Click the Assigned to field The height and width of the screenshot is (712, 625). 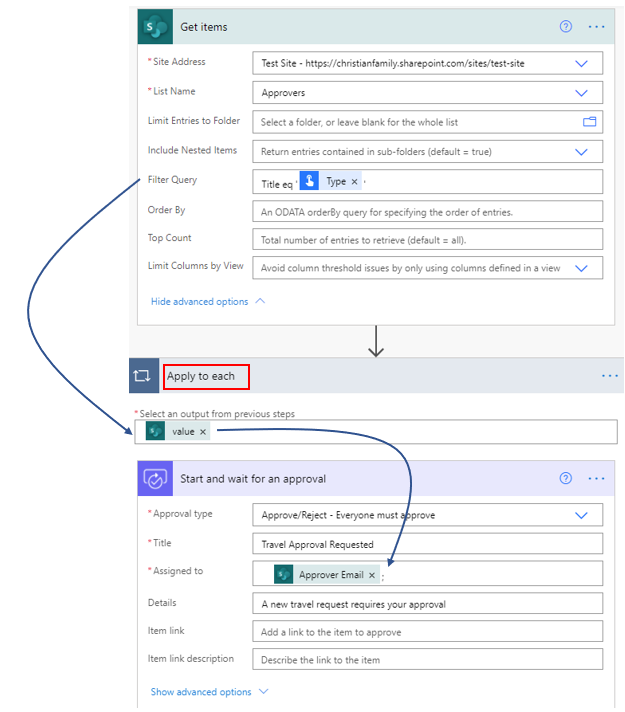(x=427, y=574)
